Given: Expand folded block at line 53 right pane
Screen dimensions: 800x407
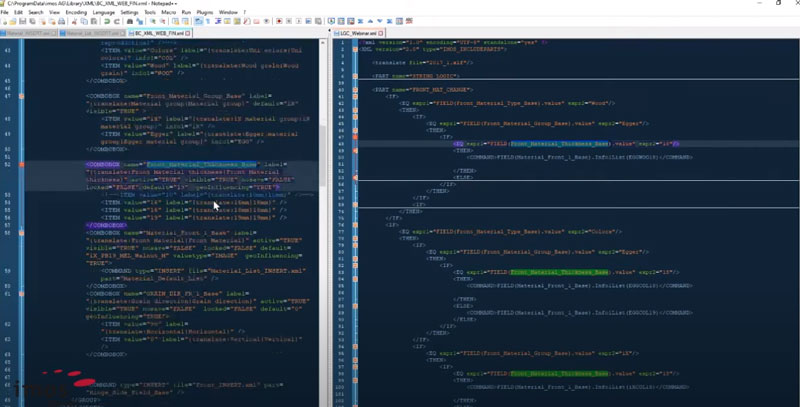Looking at the screenshot, I should (x=355, y=177).
